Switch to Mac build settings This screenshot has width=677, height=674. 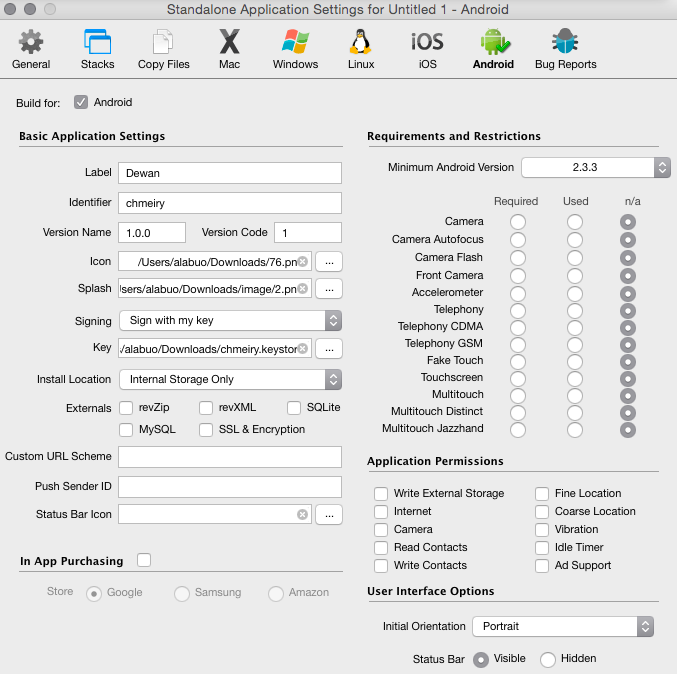coord(230,49)
